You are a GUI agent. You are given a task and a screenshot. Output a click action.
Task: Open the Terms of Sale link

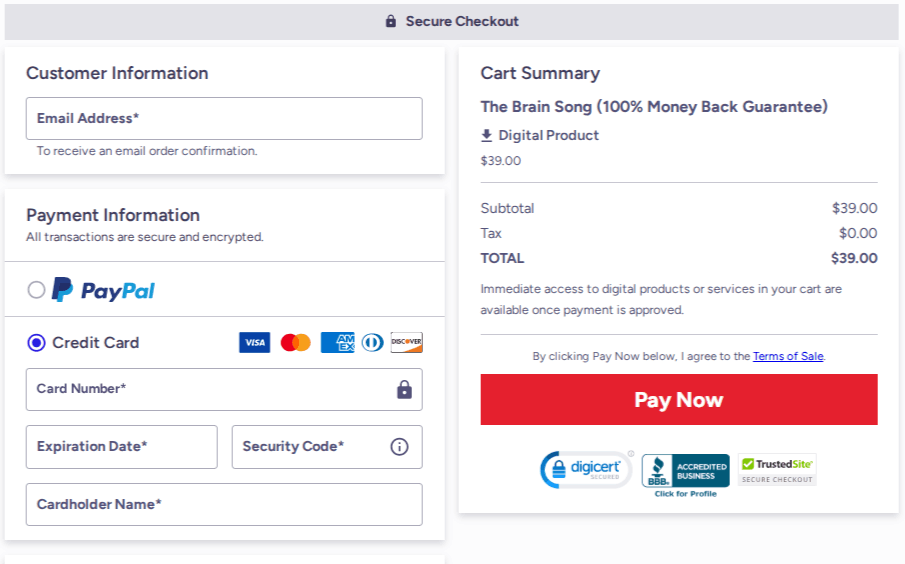tap(788, 356)
